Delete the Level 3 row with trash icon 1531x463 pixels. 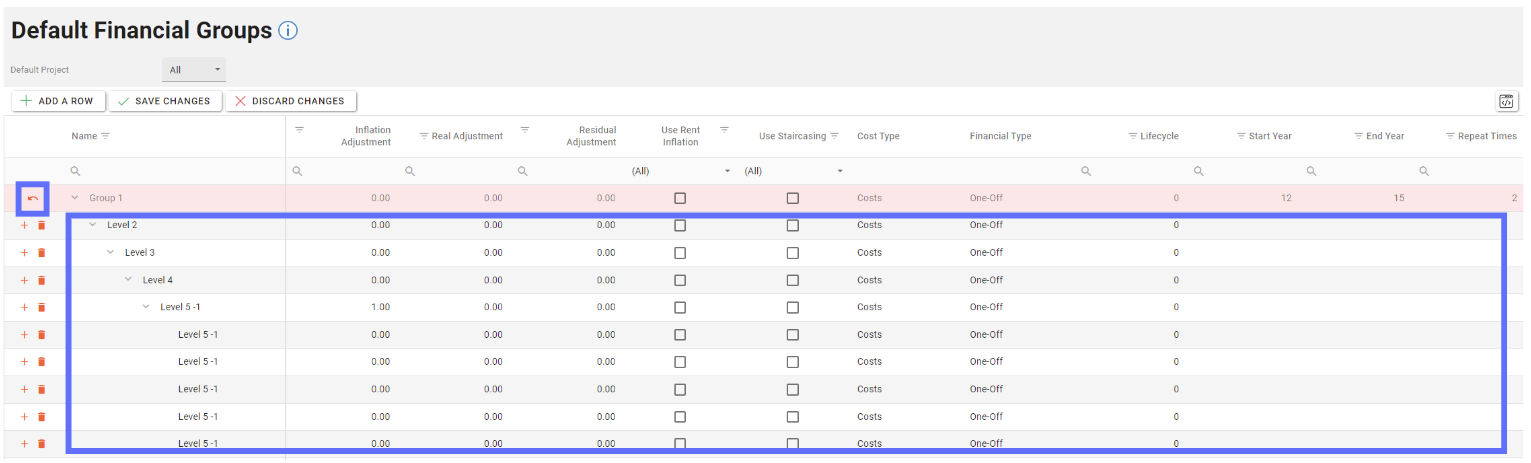42,253
